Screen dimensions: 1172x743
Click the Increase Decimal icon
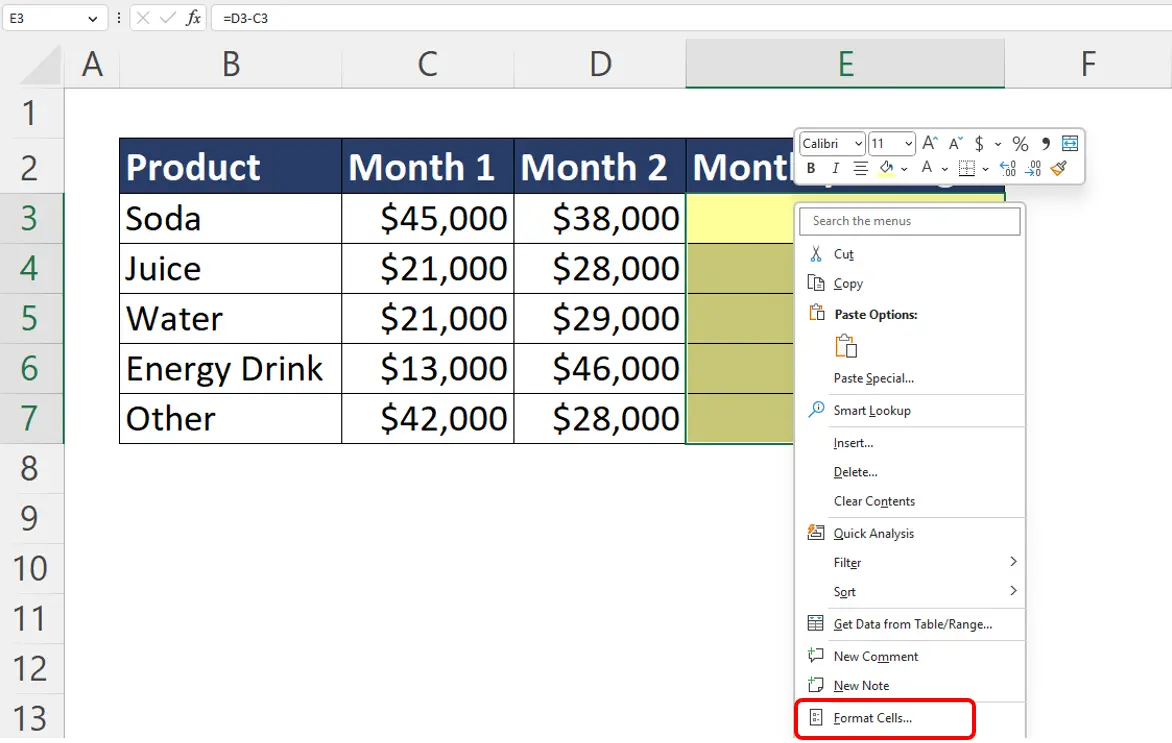1007,168
